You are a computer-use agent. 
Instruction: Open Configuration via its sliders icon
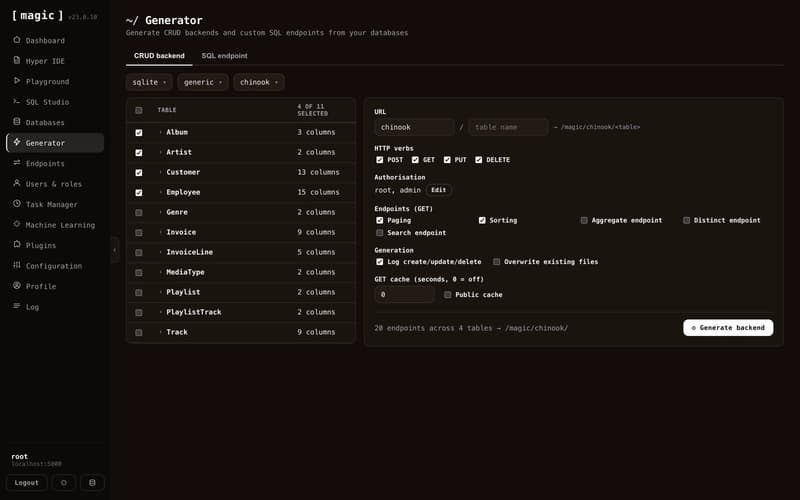17,265
